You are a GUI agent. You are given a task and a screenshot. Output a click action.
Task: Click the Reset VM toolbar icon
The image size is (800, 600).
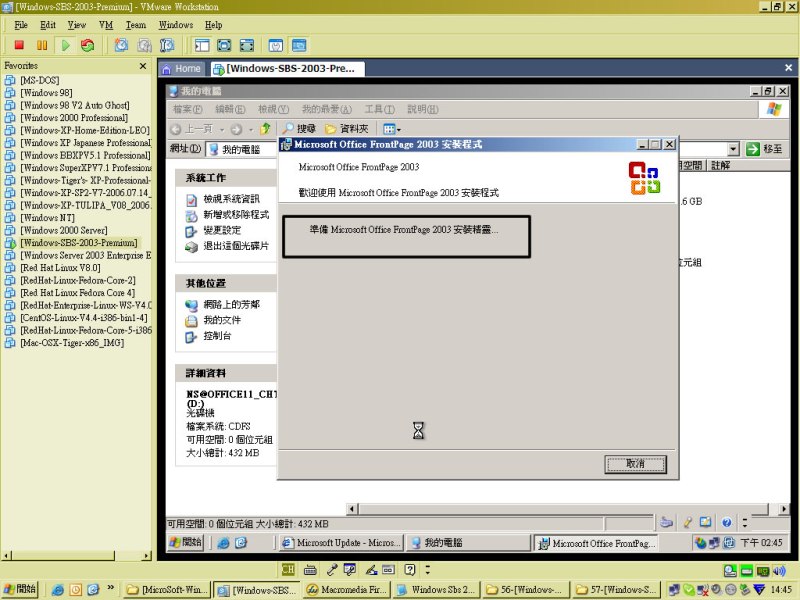(x=88, y=45)
